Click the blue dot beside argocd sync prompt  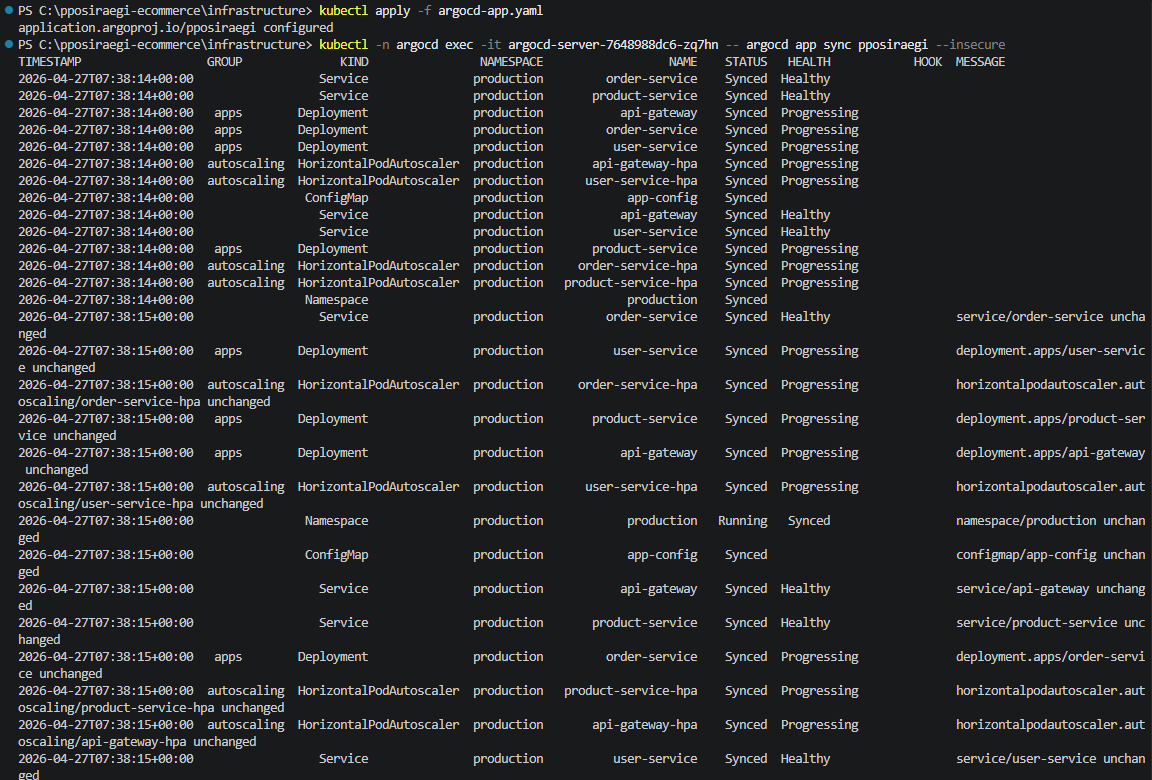[x=8, y=45]
